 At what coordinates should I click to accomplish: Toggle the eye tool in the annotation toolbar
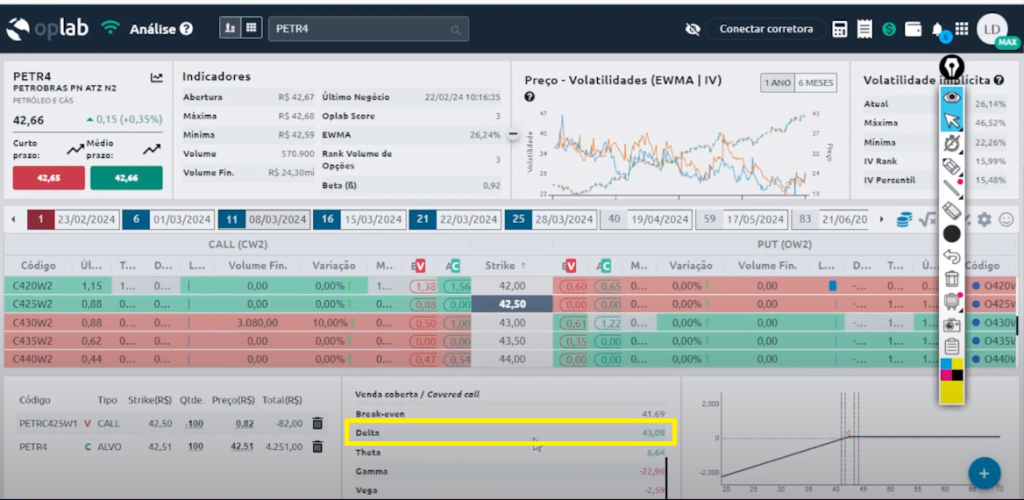pos(952,97)
